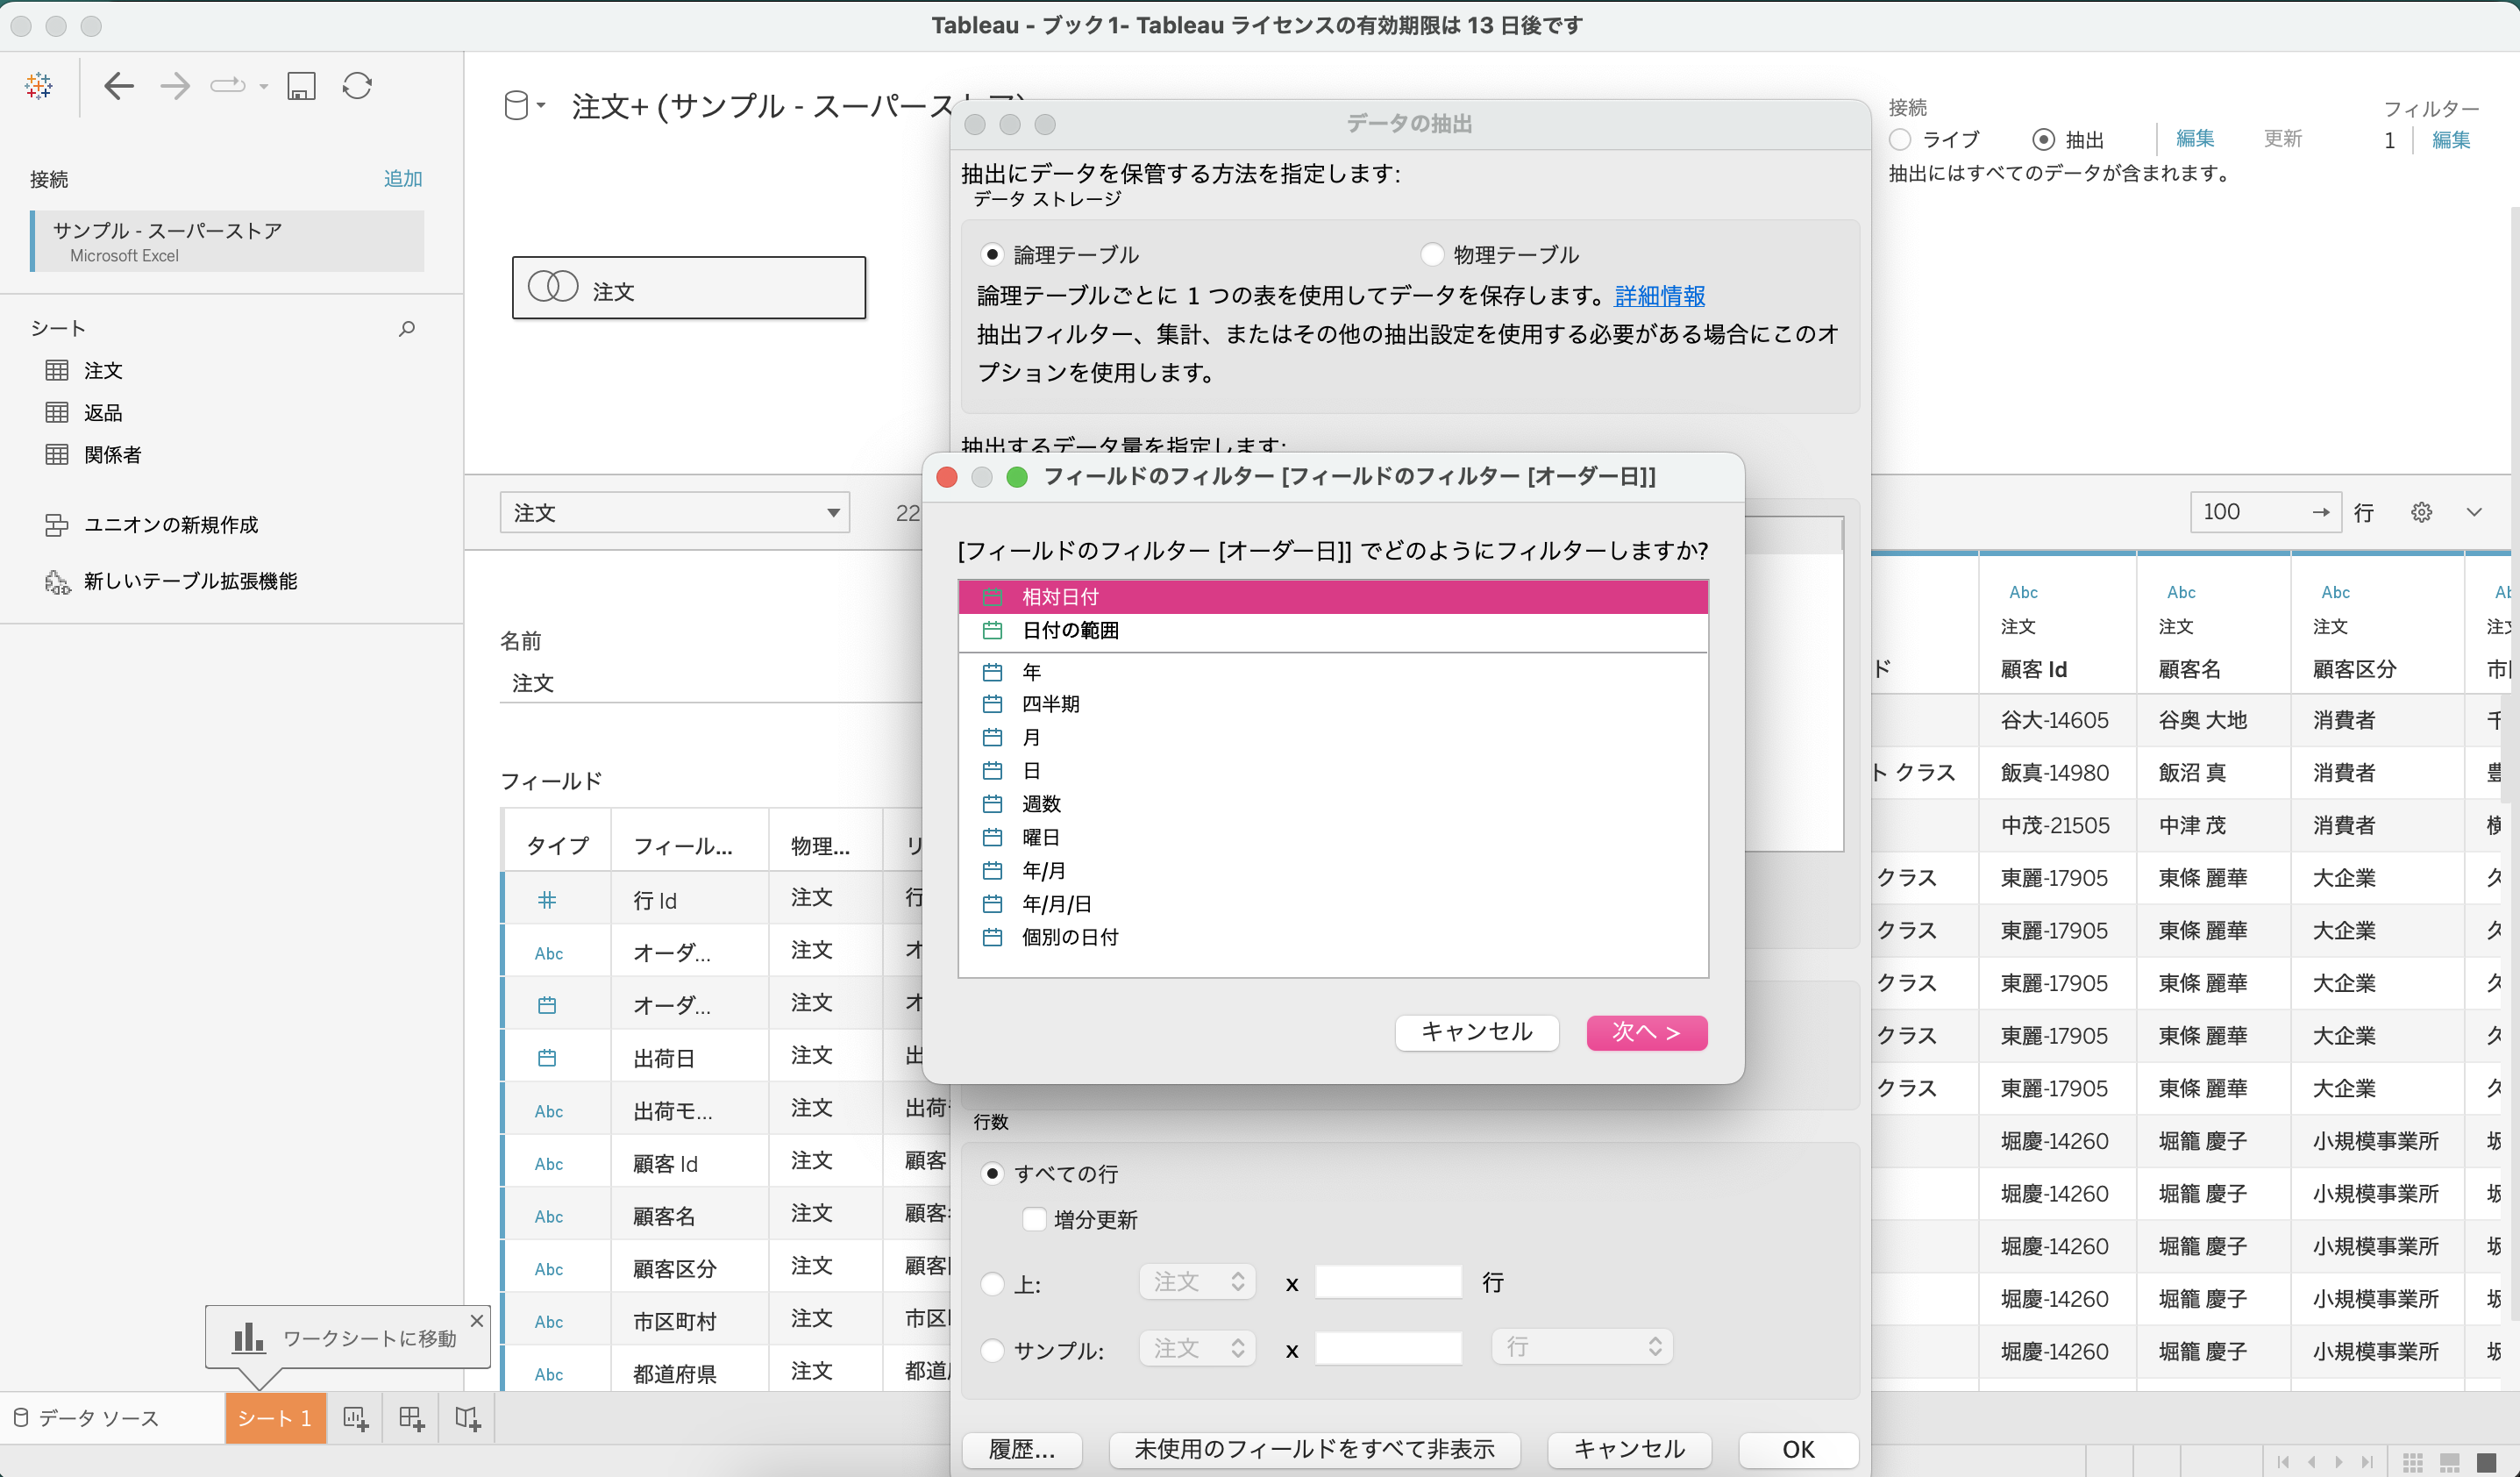Enable the 増分更新 checkbox
Viewport: 2520px width, 1477px height.
click(x=1034, y=1219)
